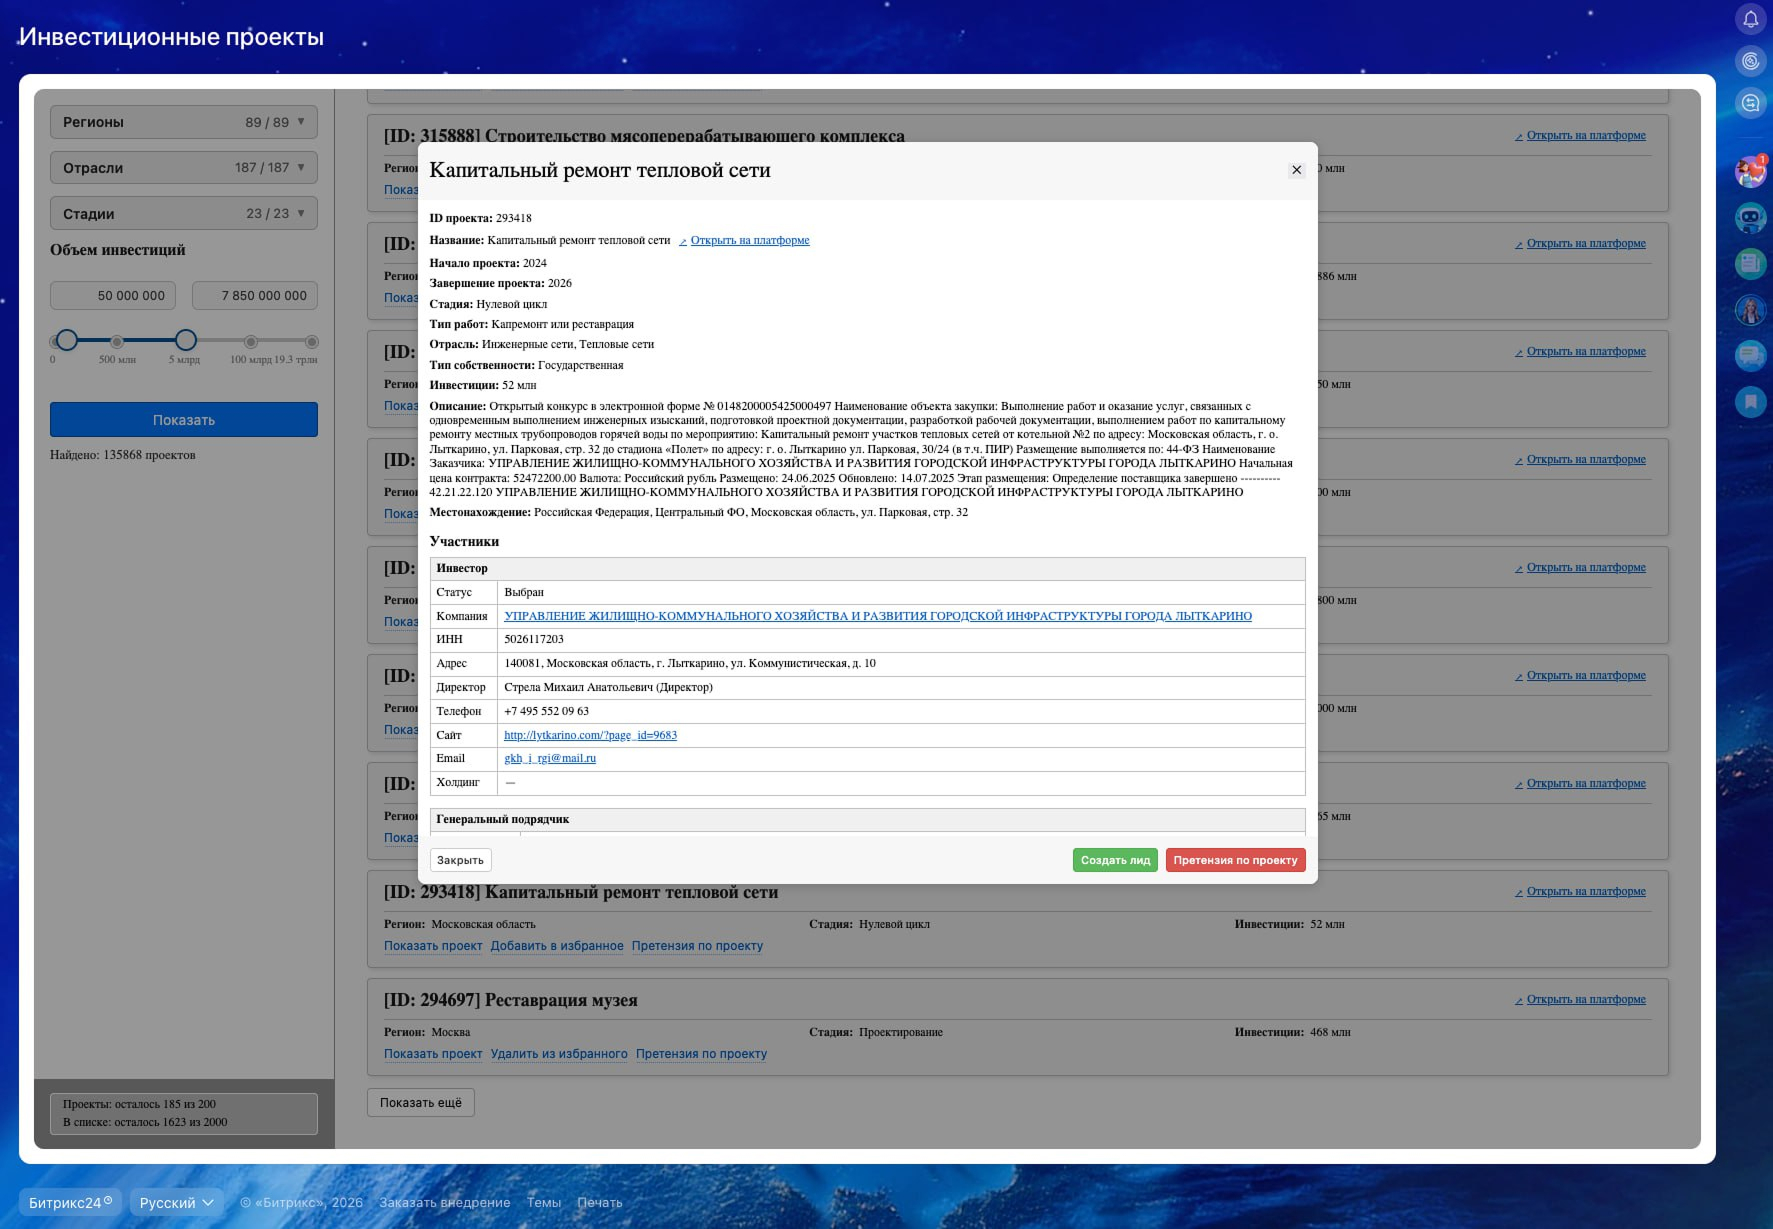Click Темы in the footer menu
Viewport: 1773px width, 1229px height.
click(x=544, y=1202)
